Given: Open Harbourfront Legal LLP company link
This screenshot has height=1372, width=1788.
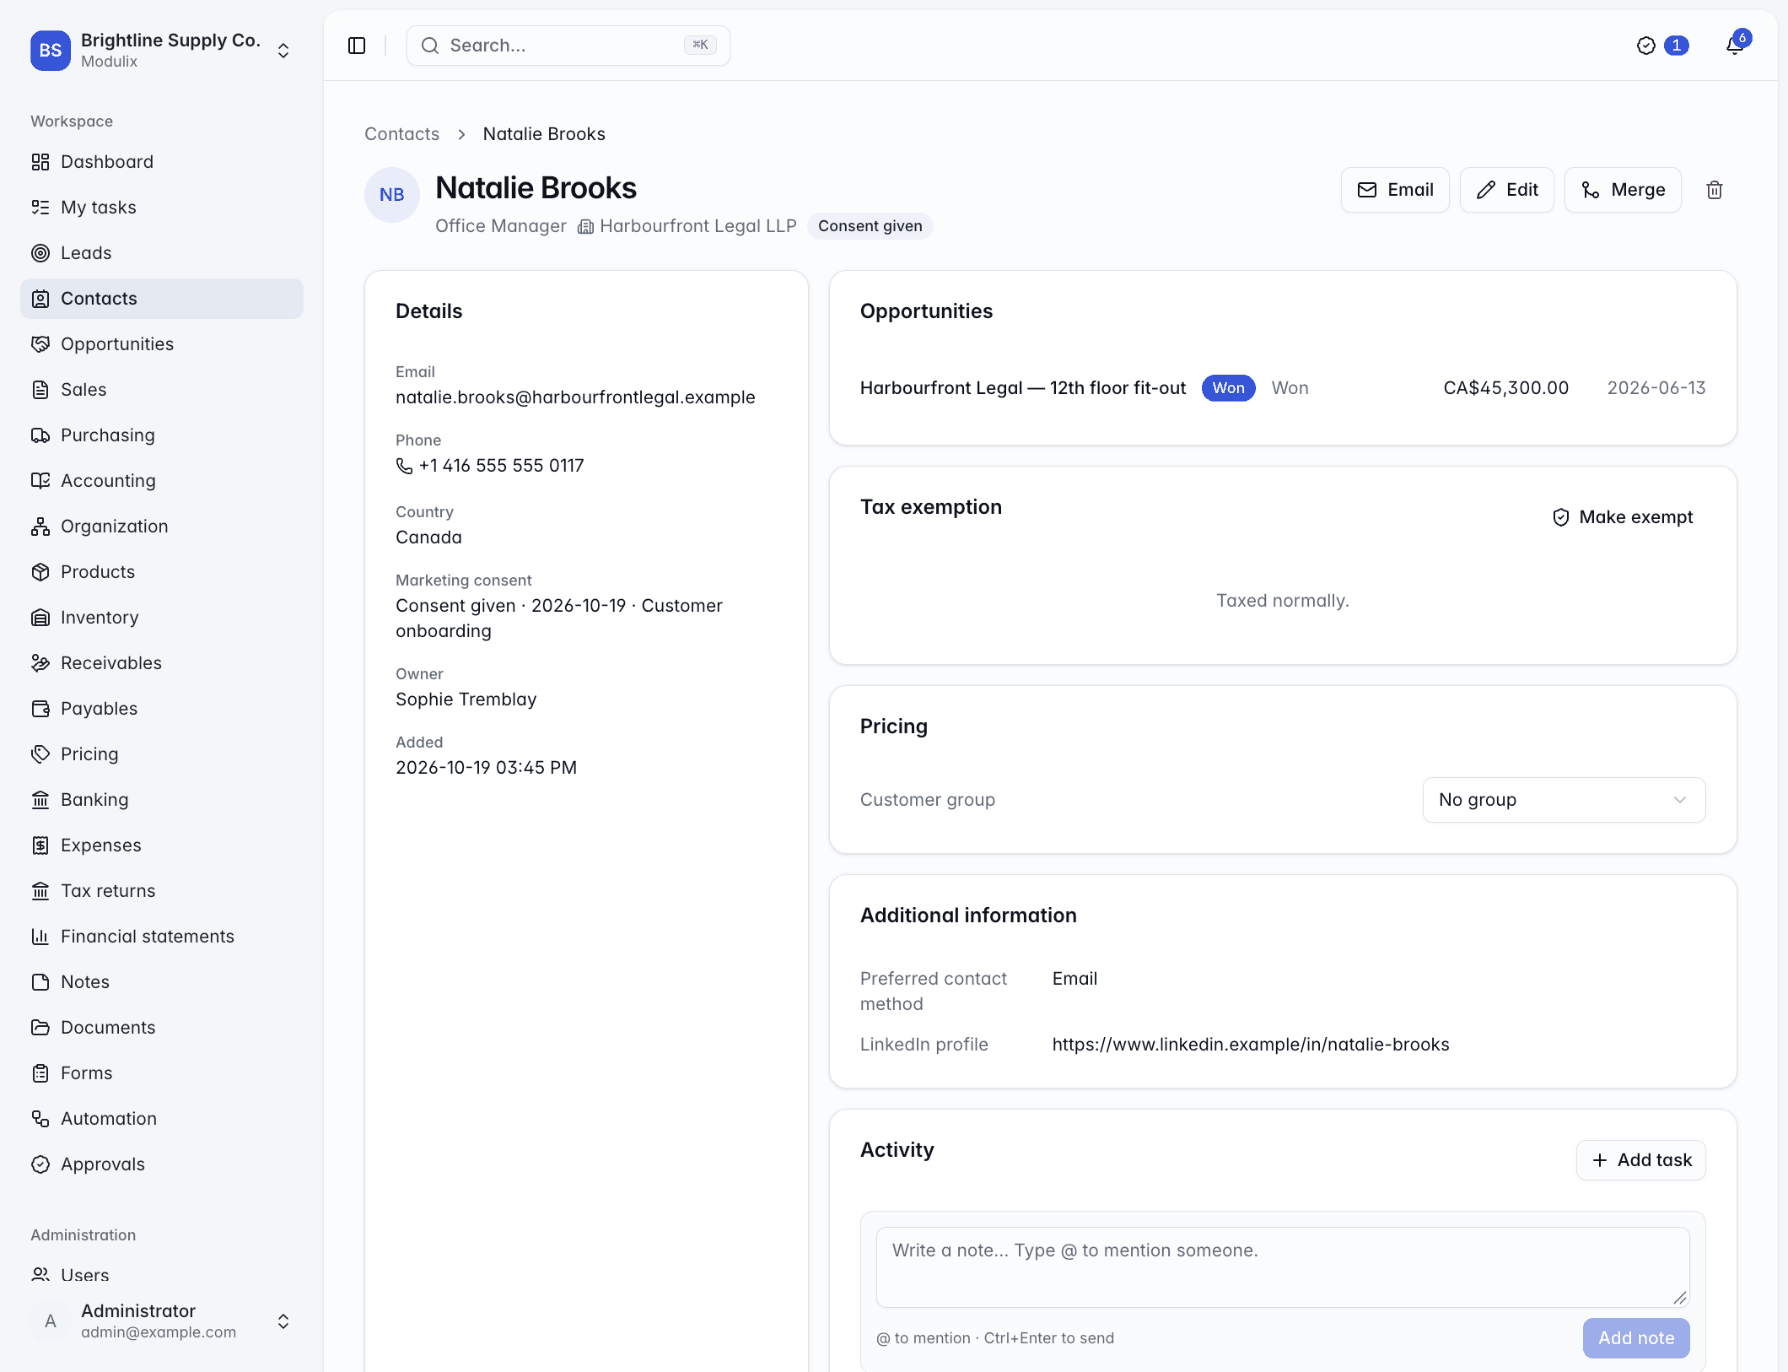Looking at the screenshot, I should click(687, 226).
